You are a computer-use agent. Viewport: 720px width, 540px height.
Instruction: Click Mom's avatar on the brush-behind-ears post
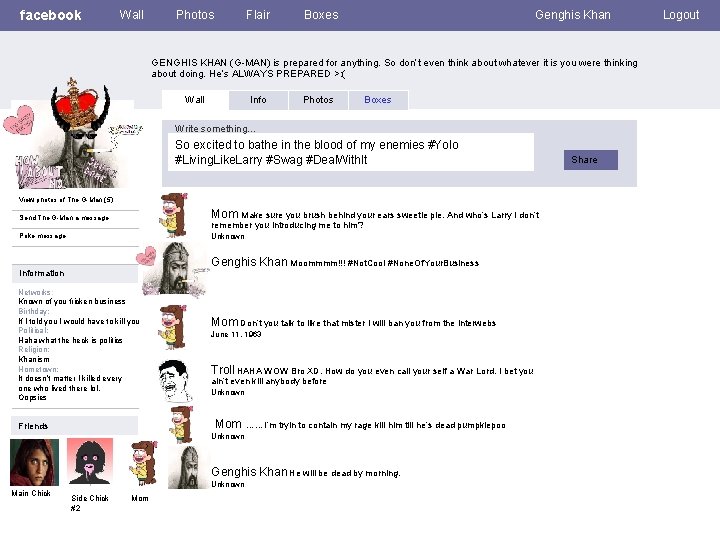point(174,215)
